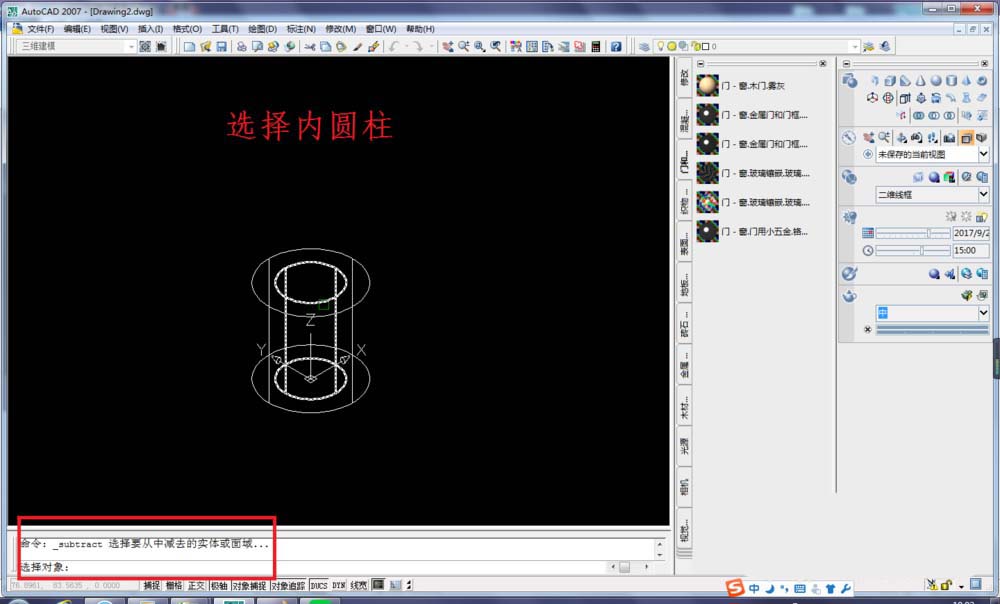Click the Redo arrow icon

click(x=417, y=47)
